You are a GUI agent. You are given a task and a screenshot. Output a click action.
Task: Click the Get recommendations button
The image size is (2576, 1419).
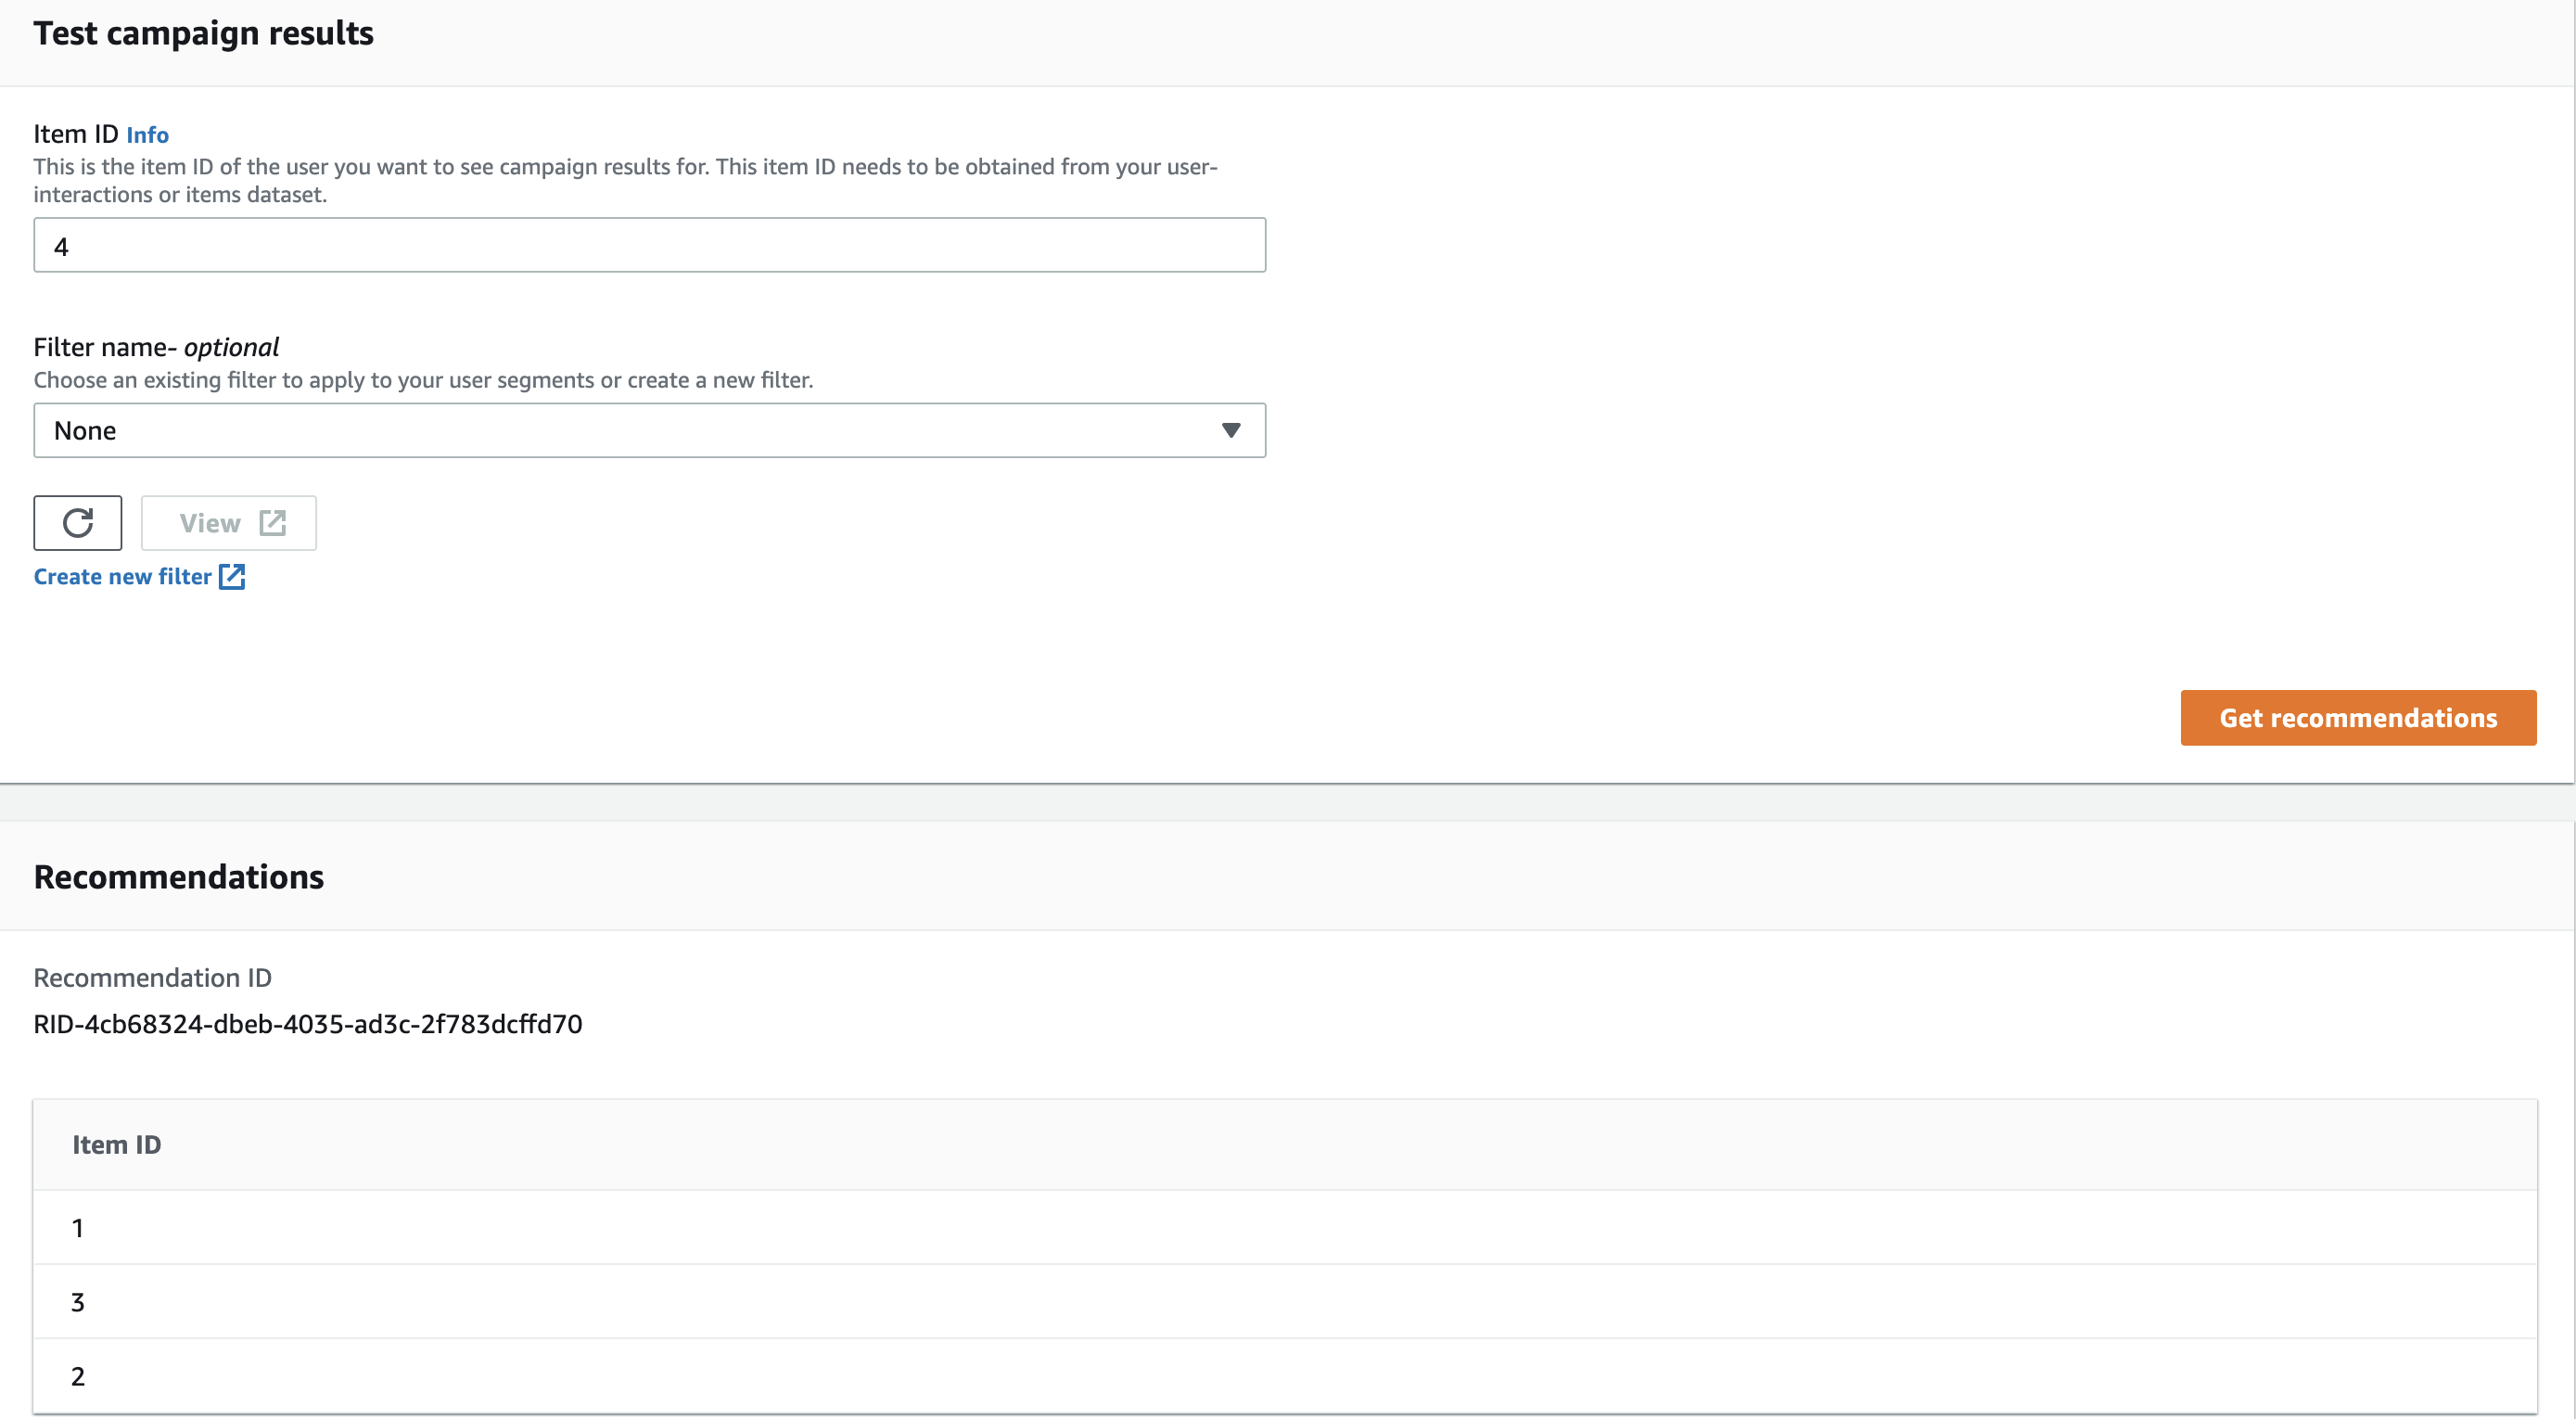(x=2357, y=718)
